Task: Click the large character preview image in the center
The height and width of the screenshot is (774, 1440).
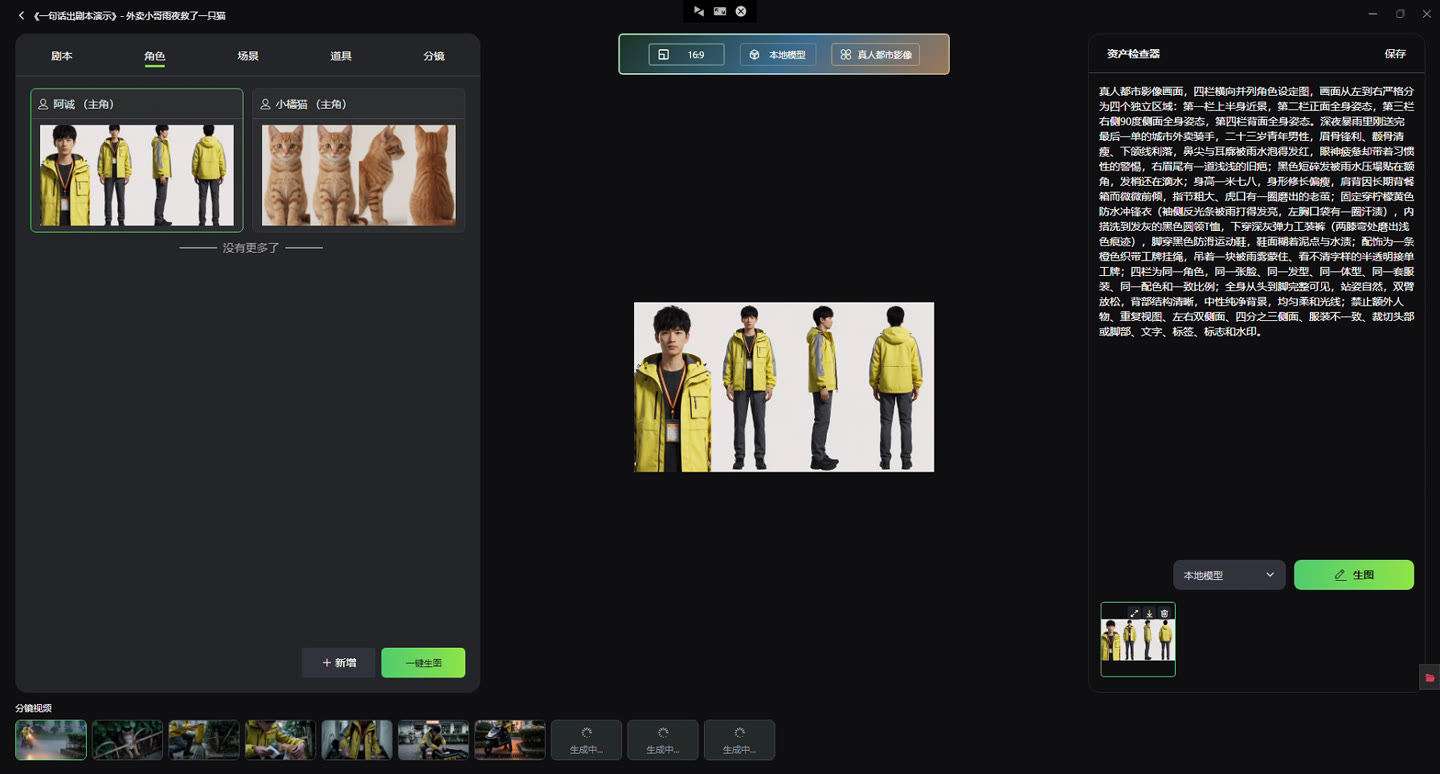Action: tap(784, 387)
